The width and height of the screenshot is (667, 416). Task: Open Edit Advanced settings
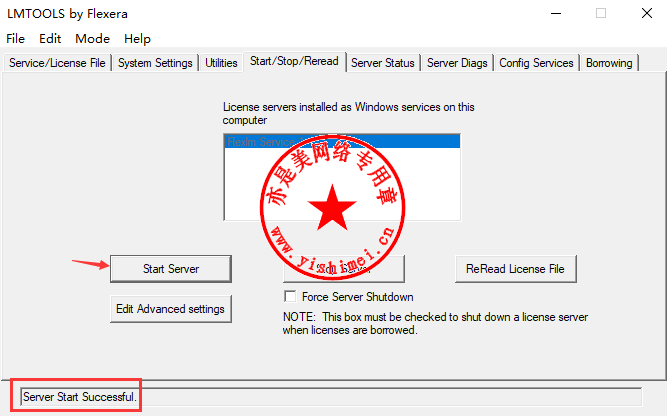tap(171, 309)
